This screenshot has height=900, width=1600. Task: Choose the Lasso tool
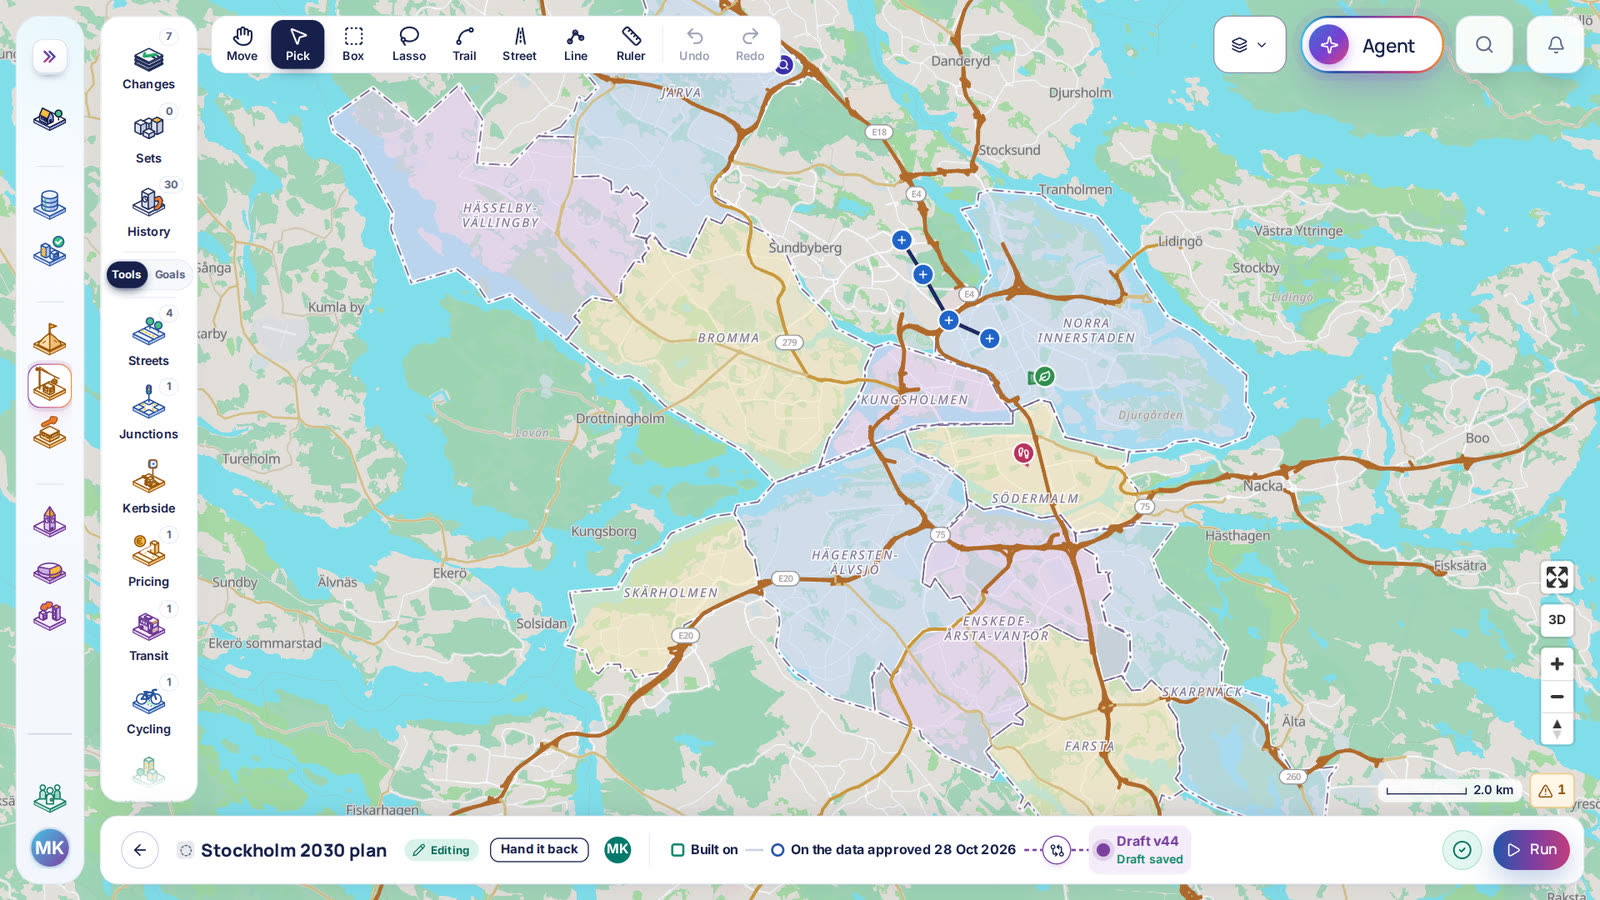pos(409,45)
